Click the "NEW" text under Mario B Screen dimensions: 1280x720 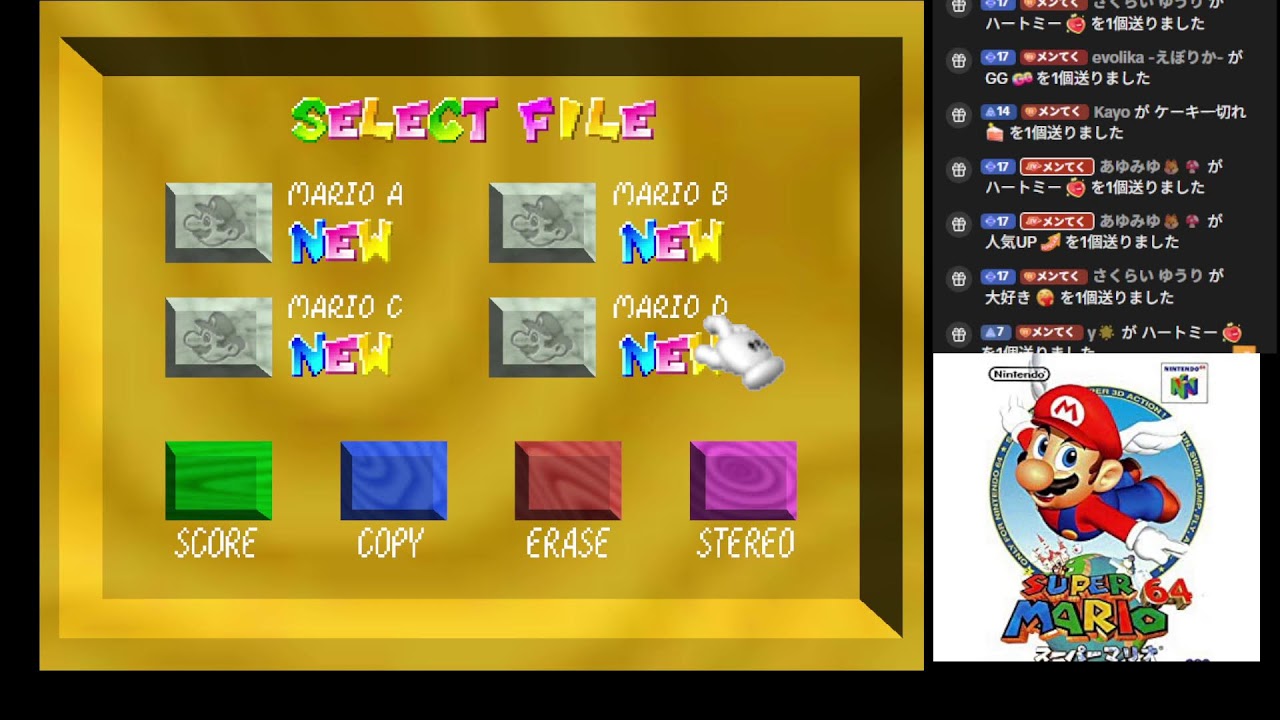(671, 242)
